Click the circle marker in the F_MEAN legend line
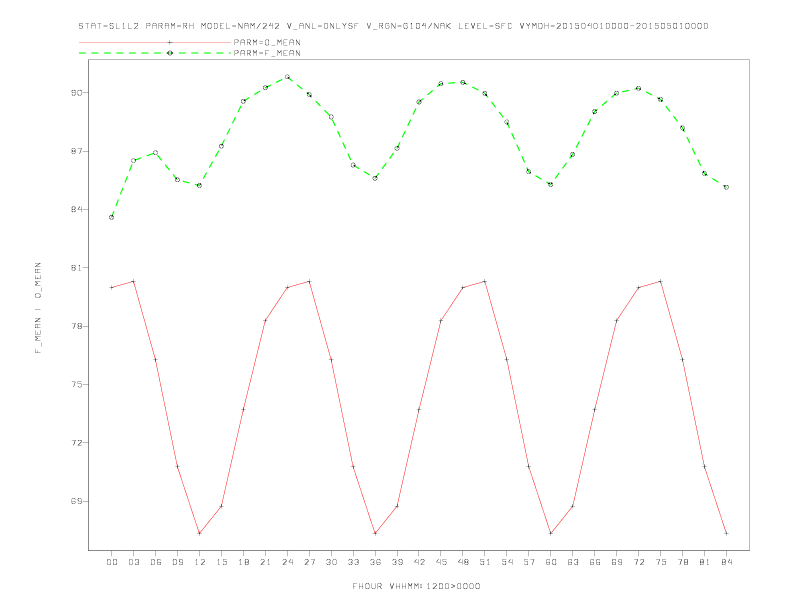The height and width of the screenshot is (612, 792). click(170, 53)
